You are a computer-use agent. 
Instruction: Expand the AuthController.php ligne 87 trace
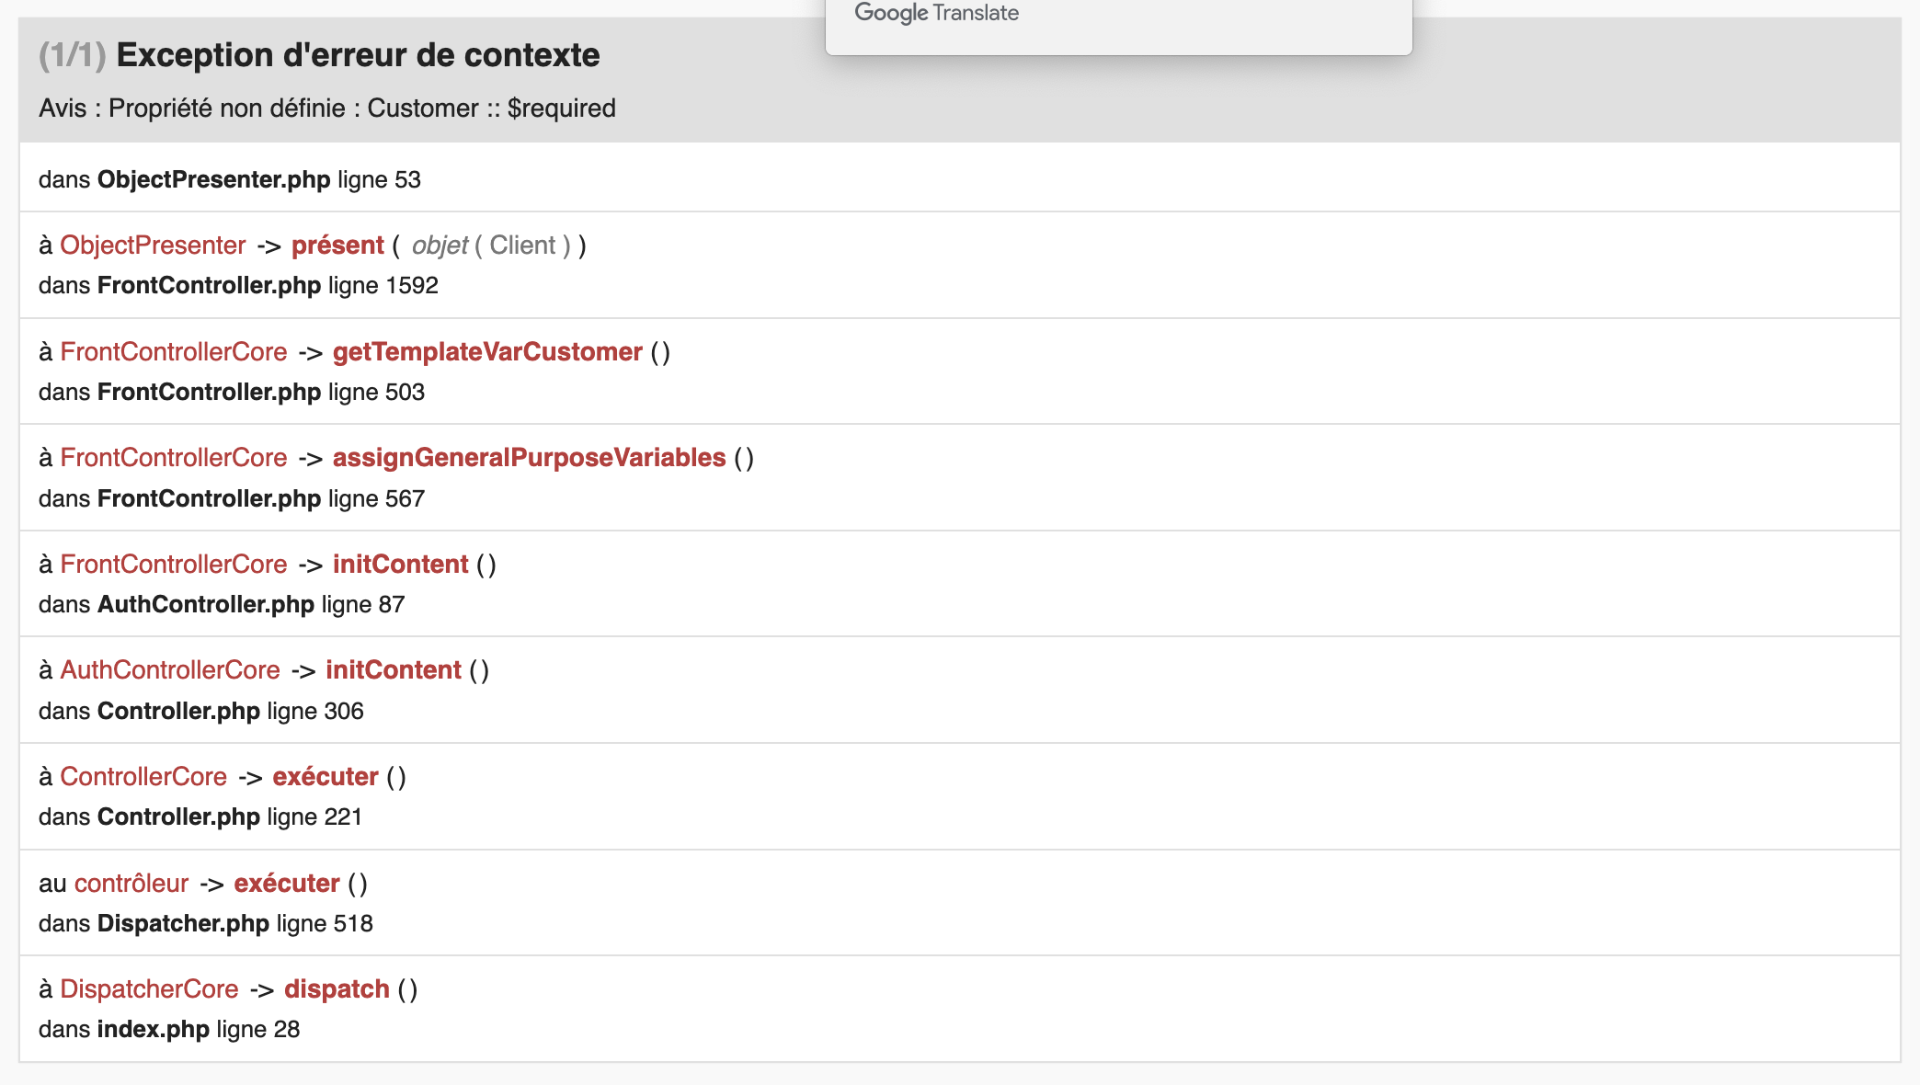click(221, 605)
